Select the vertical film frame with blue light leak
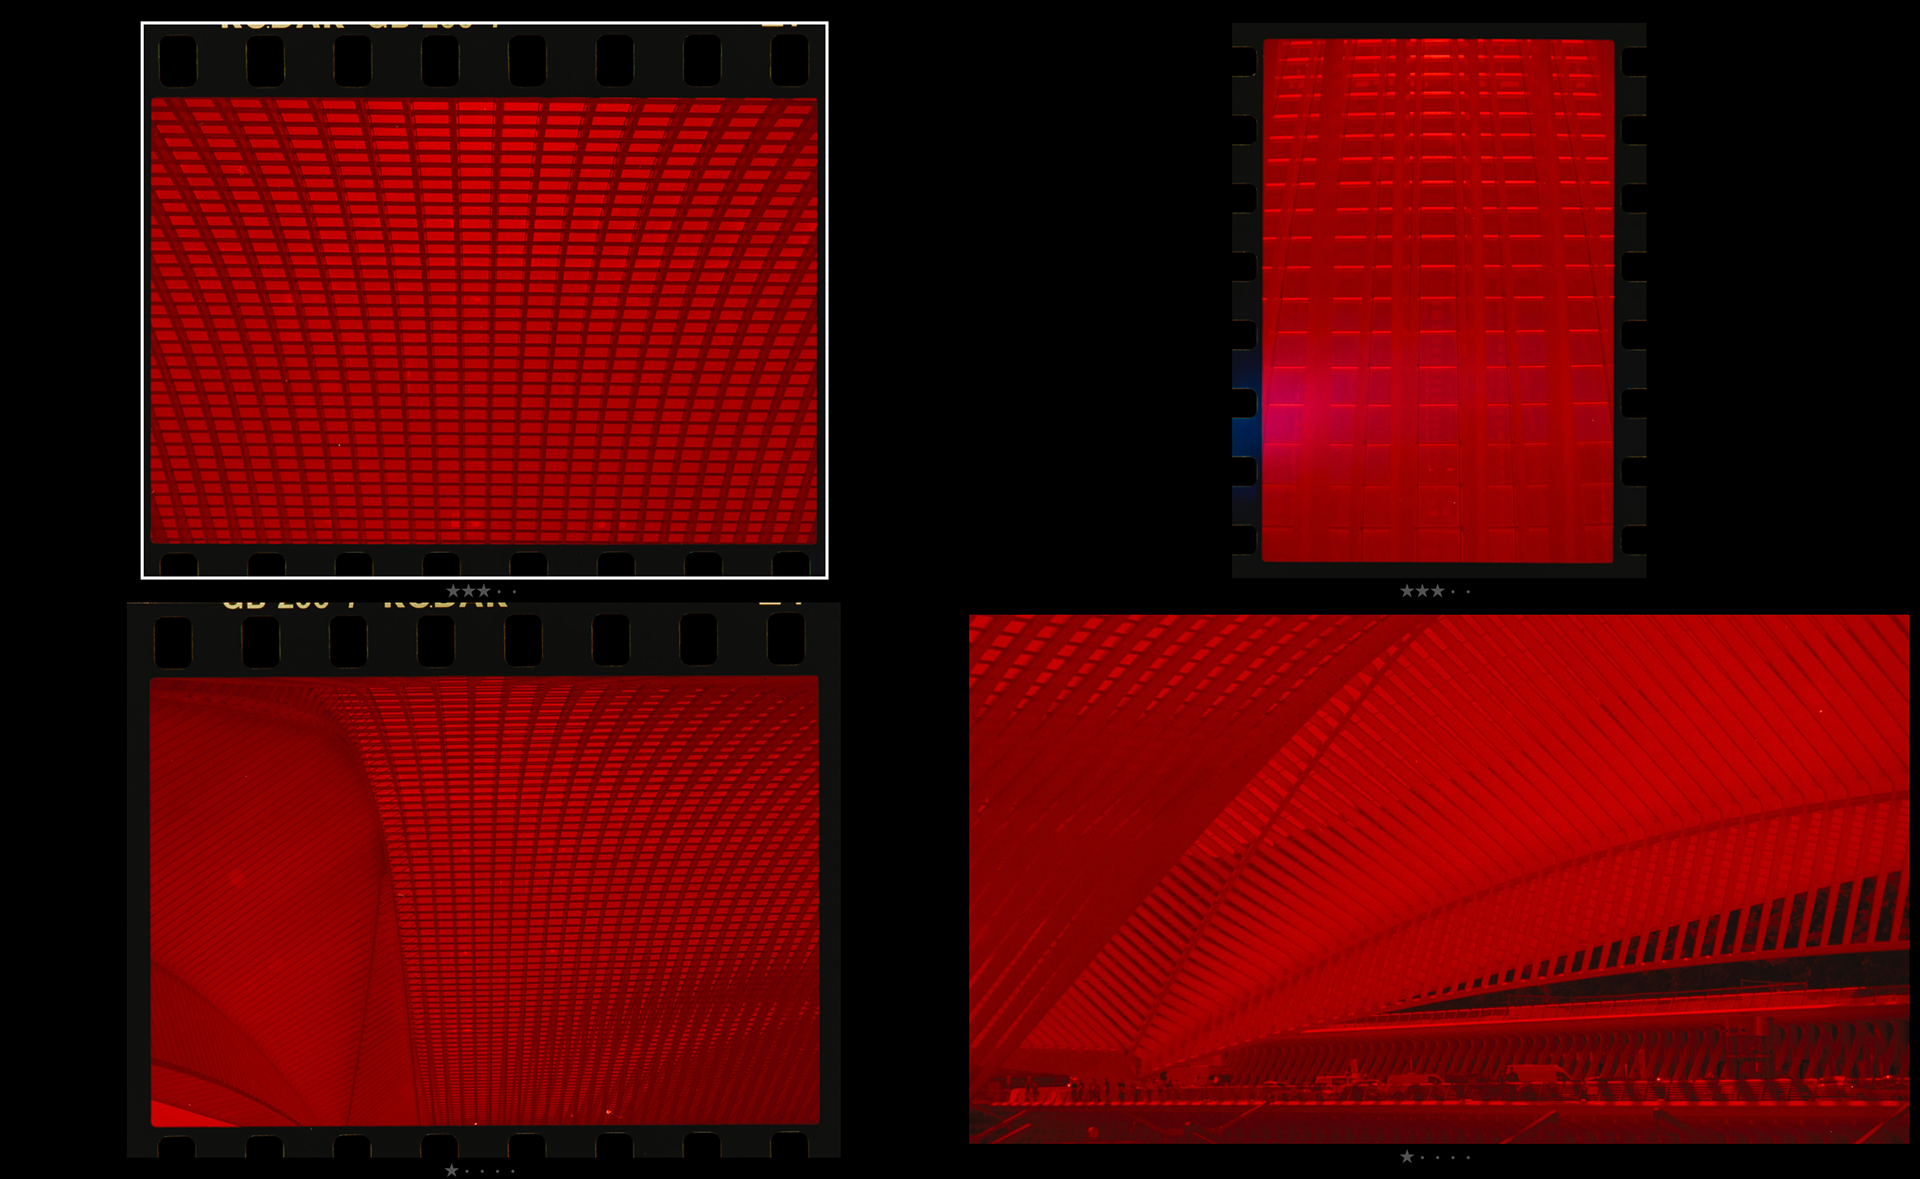The image size is (1920, 1179). coord(1438,300)
